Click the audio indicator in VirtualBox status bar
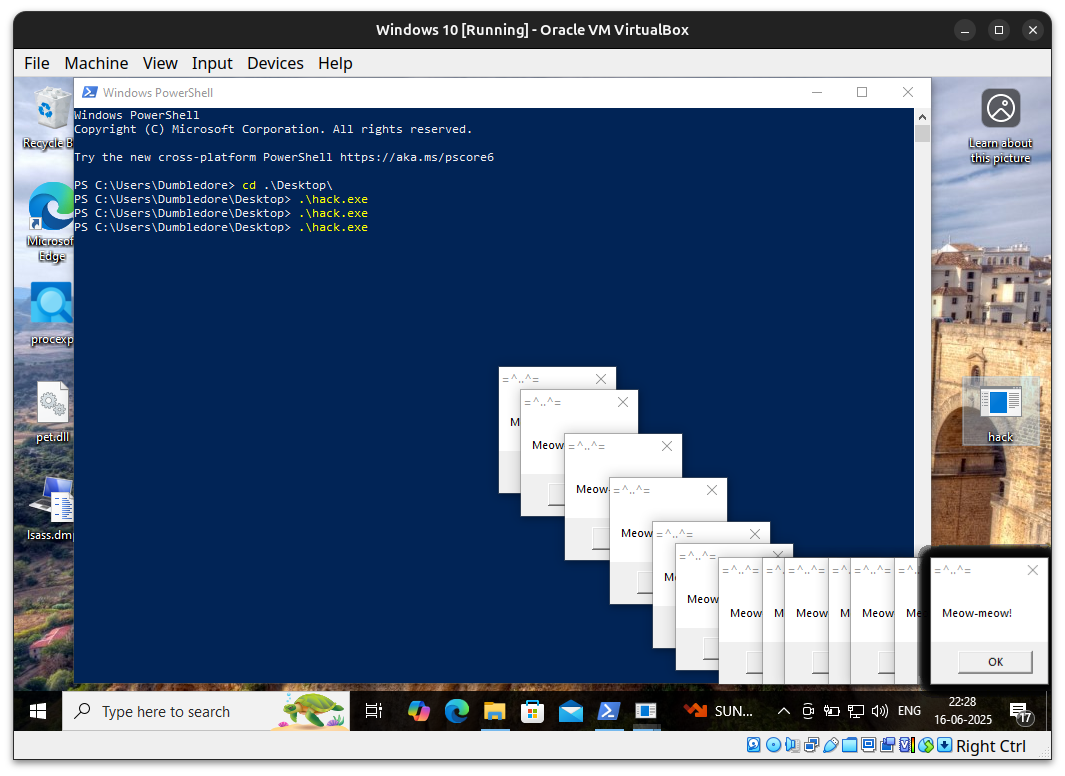 click(792, 745)
